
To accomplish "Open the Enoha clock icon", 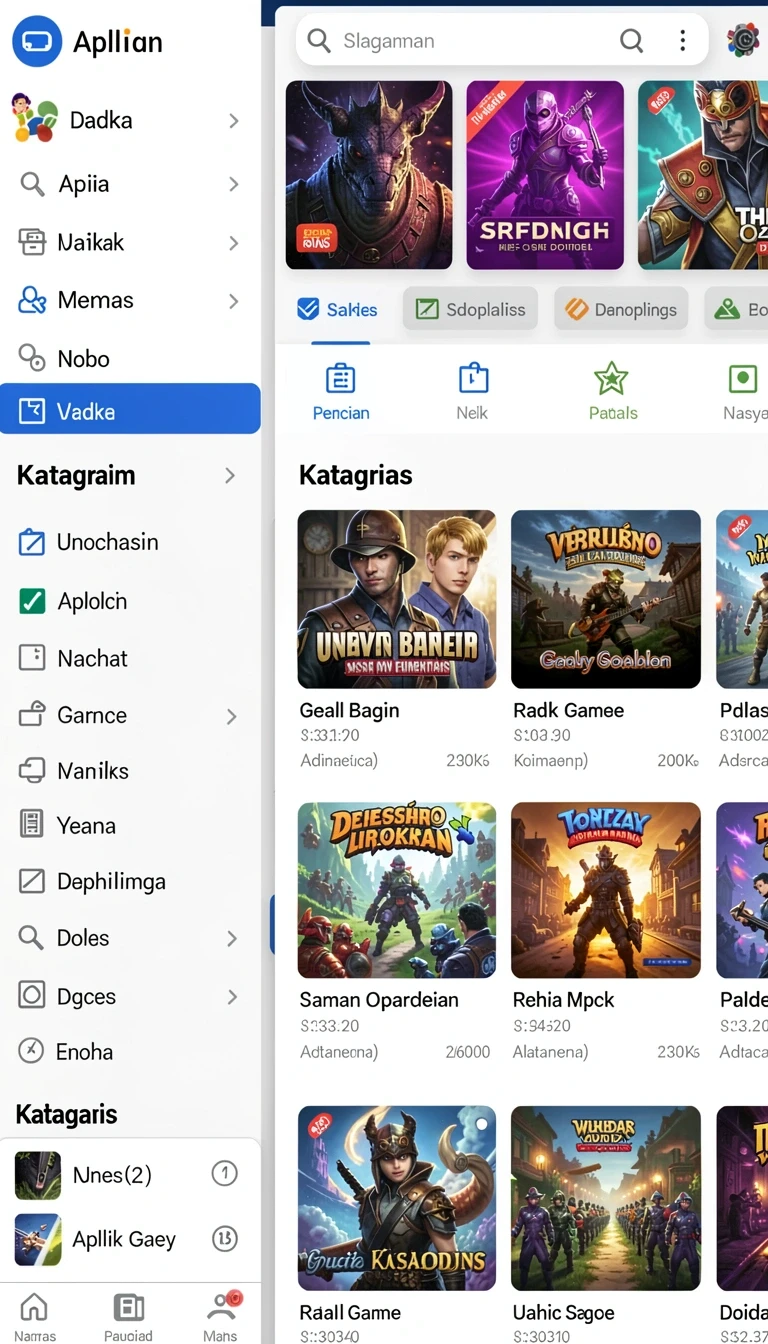I will [x=32, y=1050].
